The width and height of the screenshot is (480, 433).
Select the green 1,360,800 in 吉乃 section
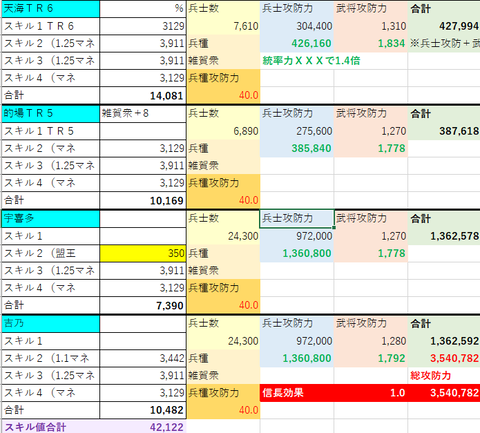pyautogui.click(x=297, y=358)
